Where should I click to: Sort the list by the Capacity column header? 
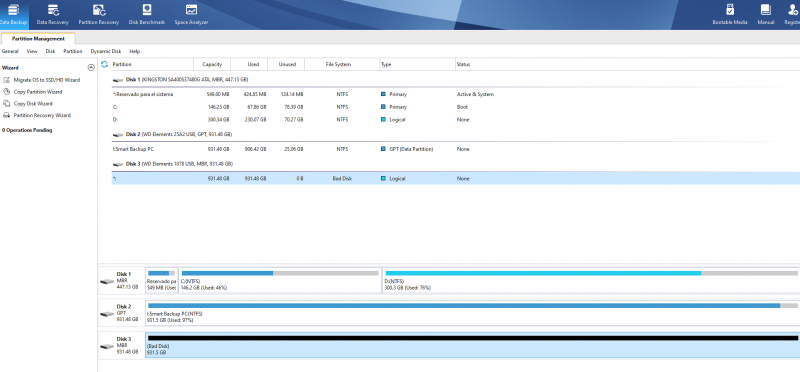point(212,64)
